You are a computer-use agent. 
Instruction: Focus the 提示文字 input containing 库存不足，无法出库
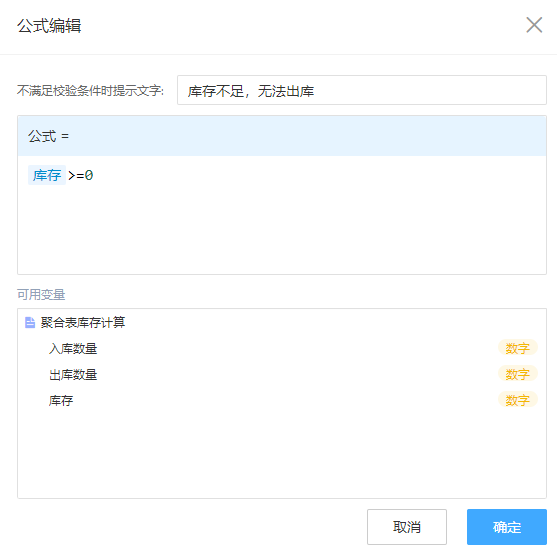coord(362,90)
